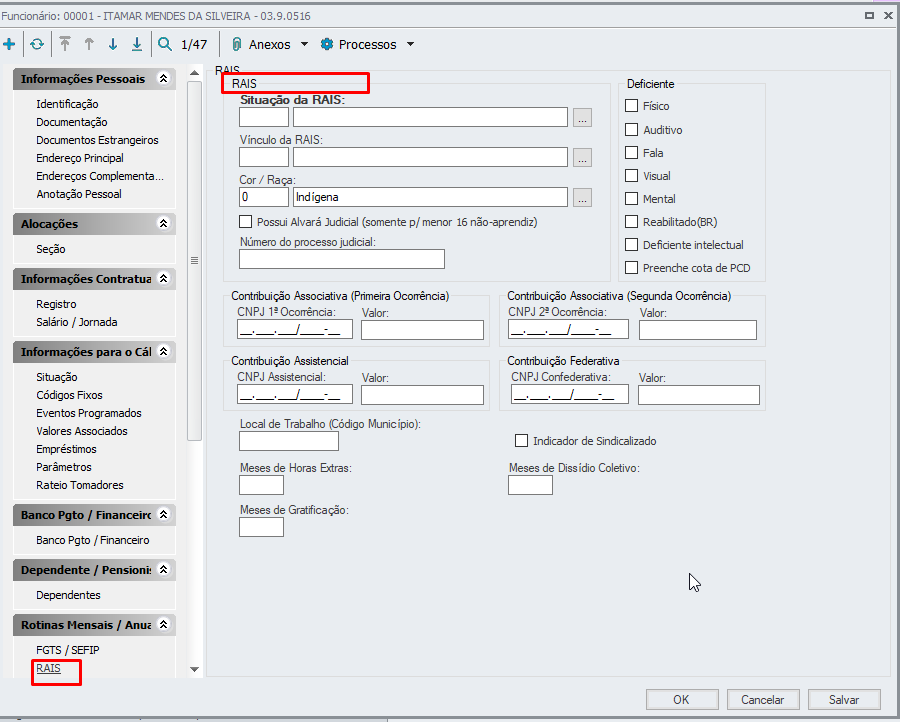This screenshot has height=722, width=900.
Task: Collapse Banco Pgto / Financeiro section
Action: (x=164, y=514)
